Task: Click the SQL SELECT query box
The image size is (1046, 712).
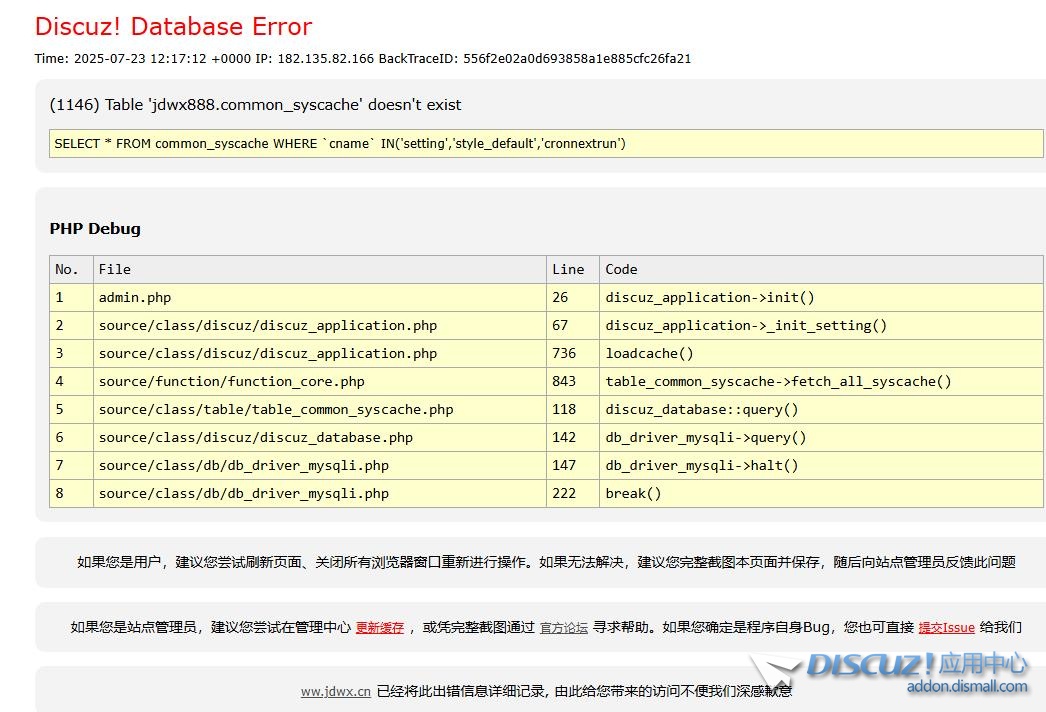Action: point(545,144)
